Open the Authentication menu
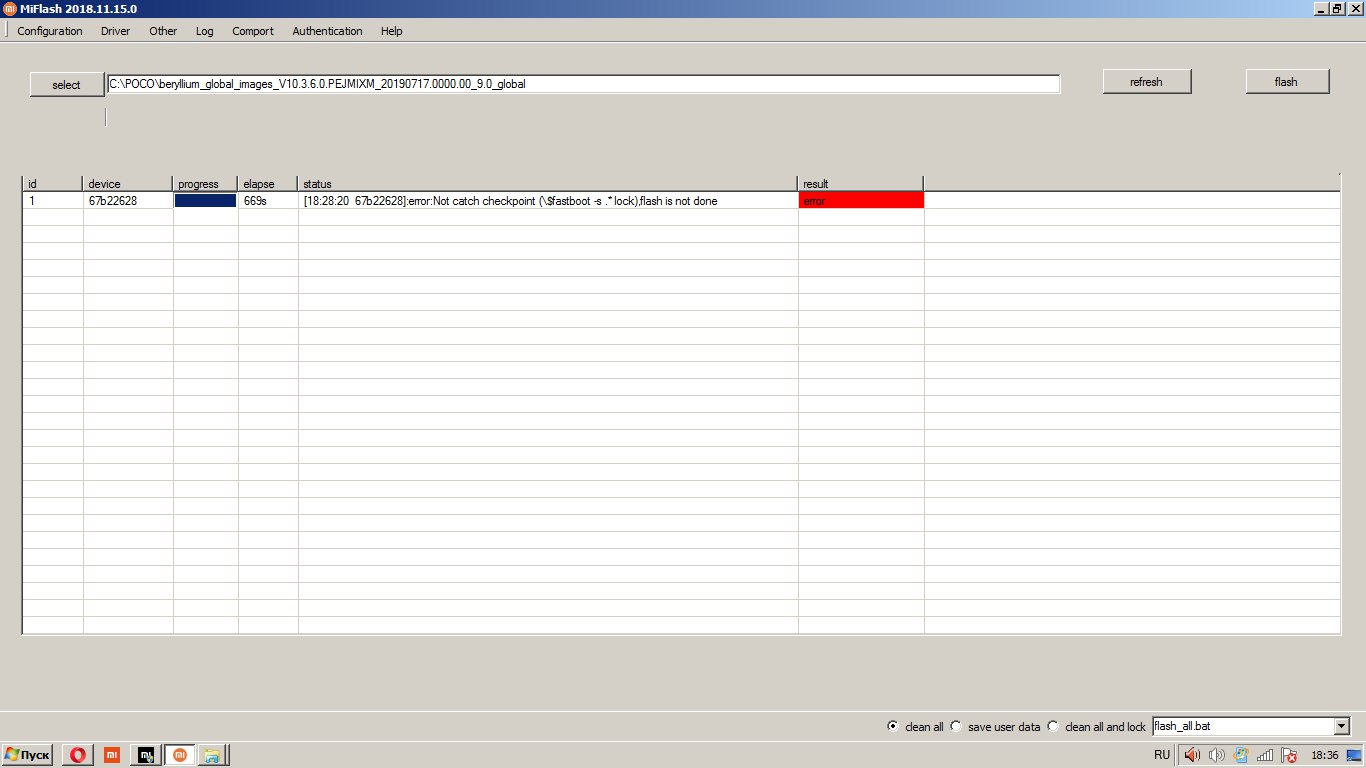The image size is (1366, 768). pos(327,31)
